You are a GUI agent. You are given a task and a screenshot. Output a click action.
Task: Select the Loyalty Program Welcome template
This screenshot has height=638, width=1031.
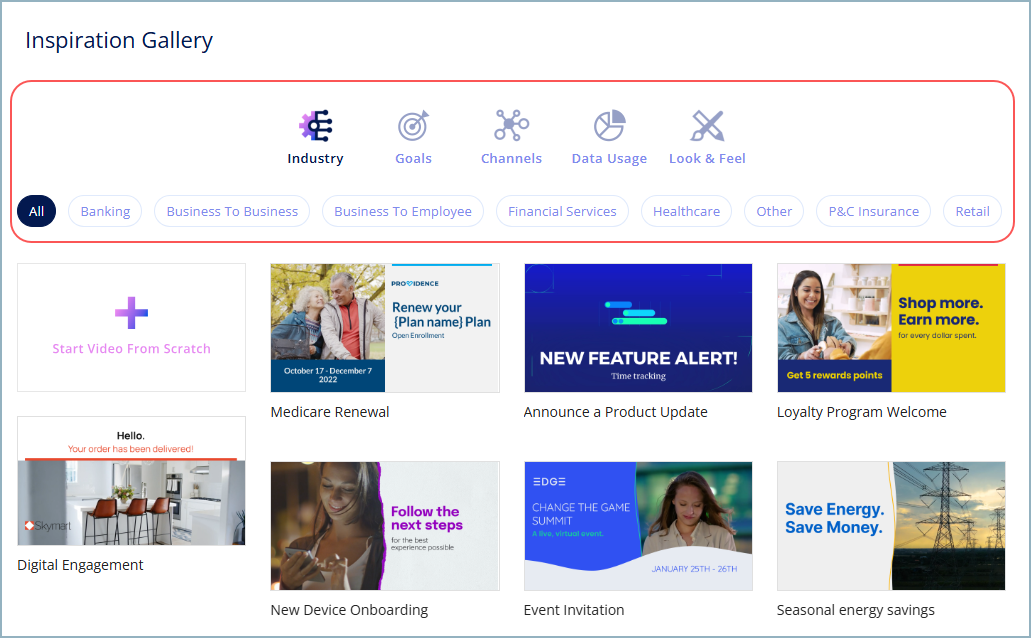point(891,327)
